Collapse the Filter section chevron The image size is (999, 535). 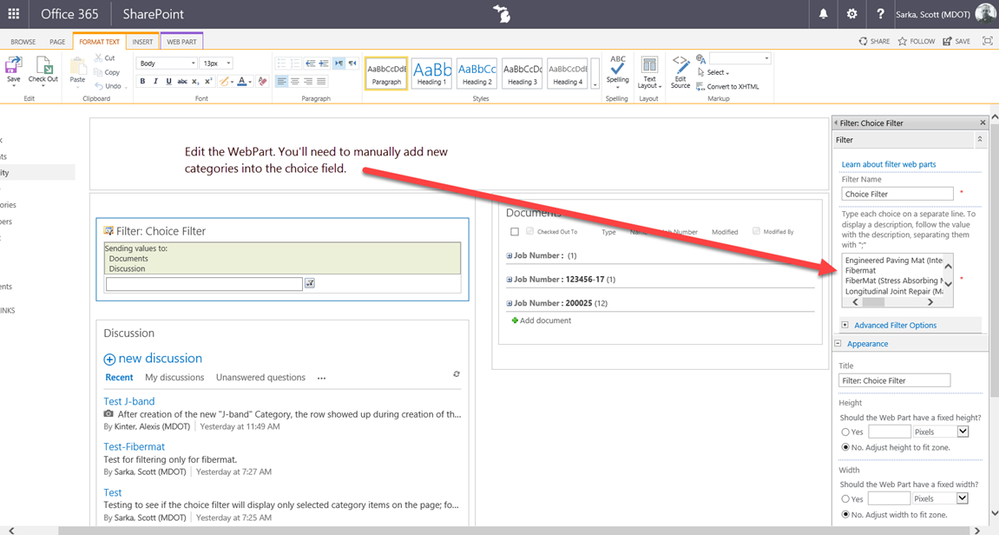point(979,139)
